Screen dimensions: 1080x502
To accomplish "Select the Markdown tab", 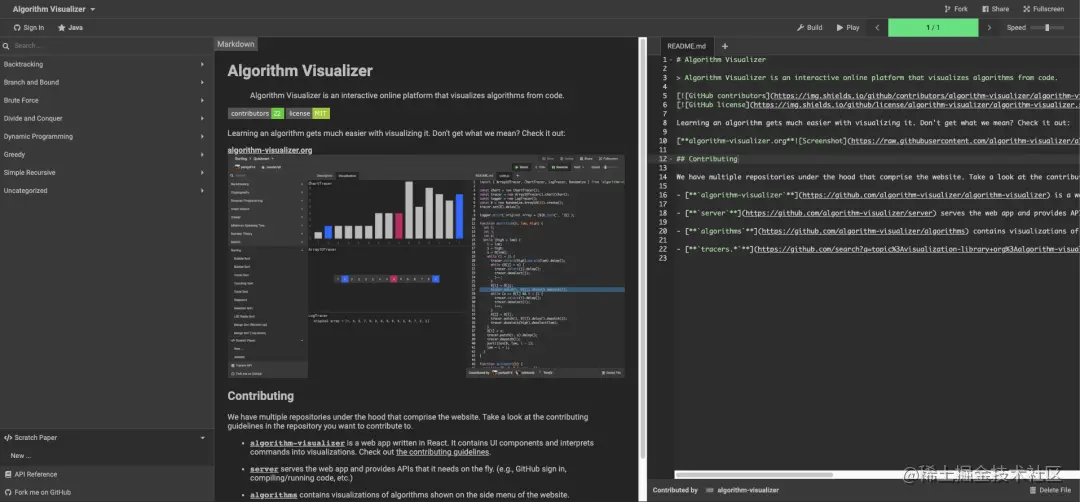I will (x=236, y=44).
